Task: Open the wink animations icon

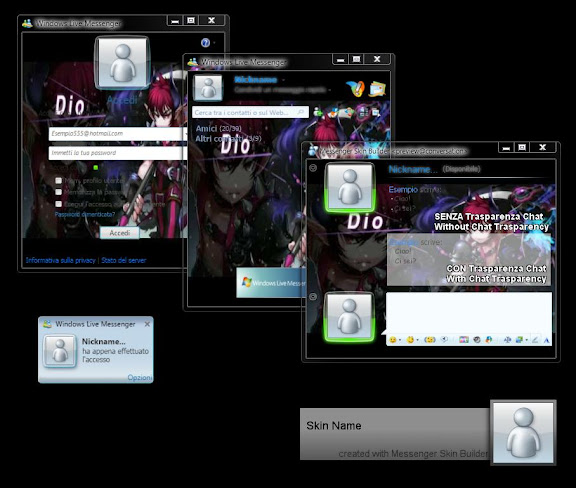Action: coord(410,340)
